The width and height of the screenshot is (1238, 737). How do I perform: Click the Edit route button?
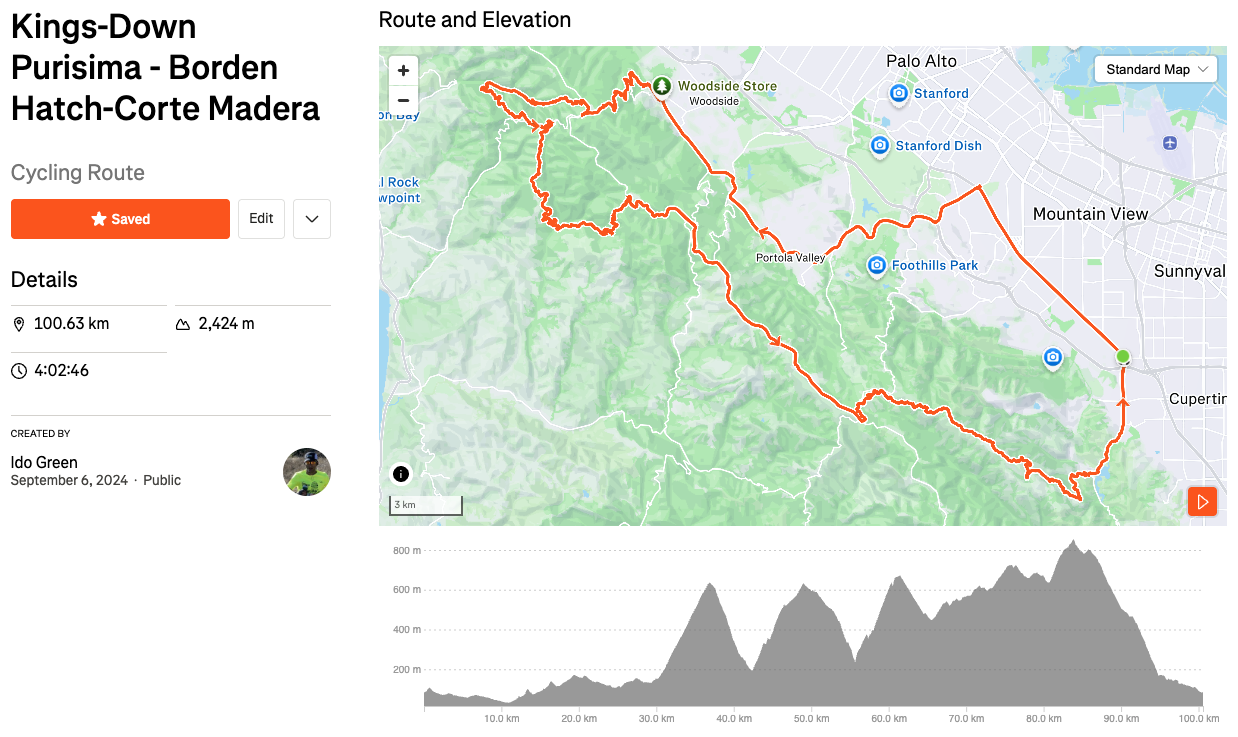point(261,219)
